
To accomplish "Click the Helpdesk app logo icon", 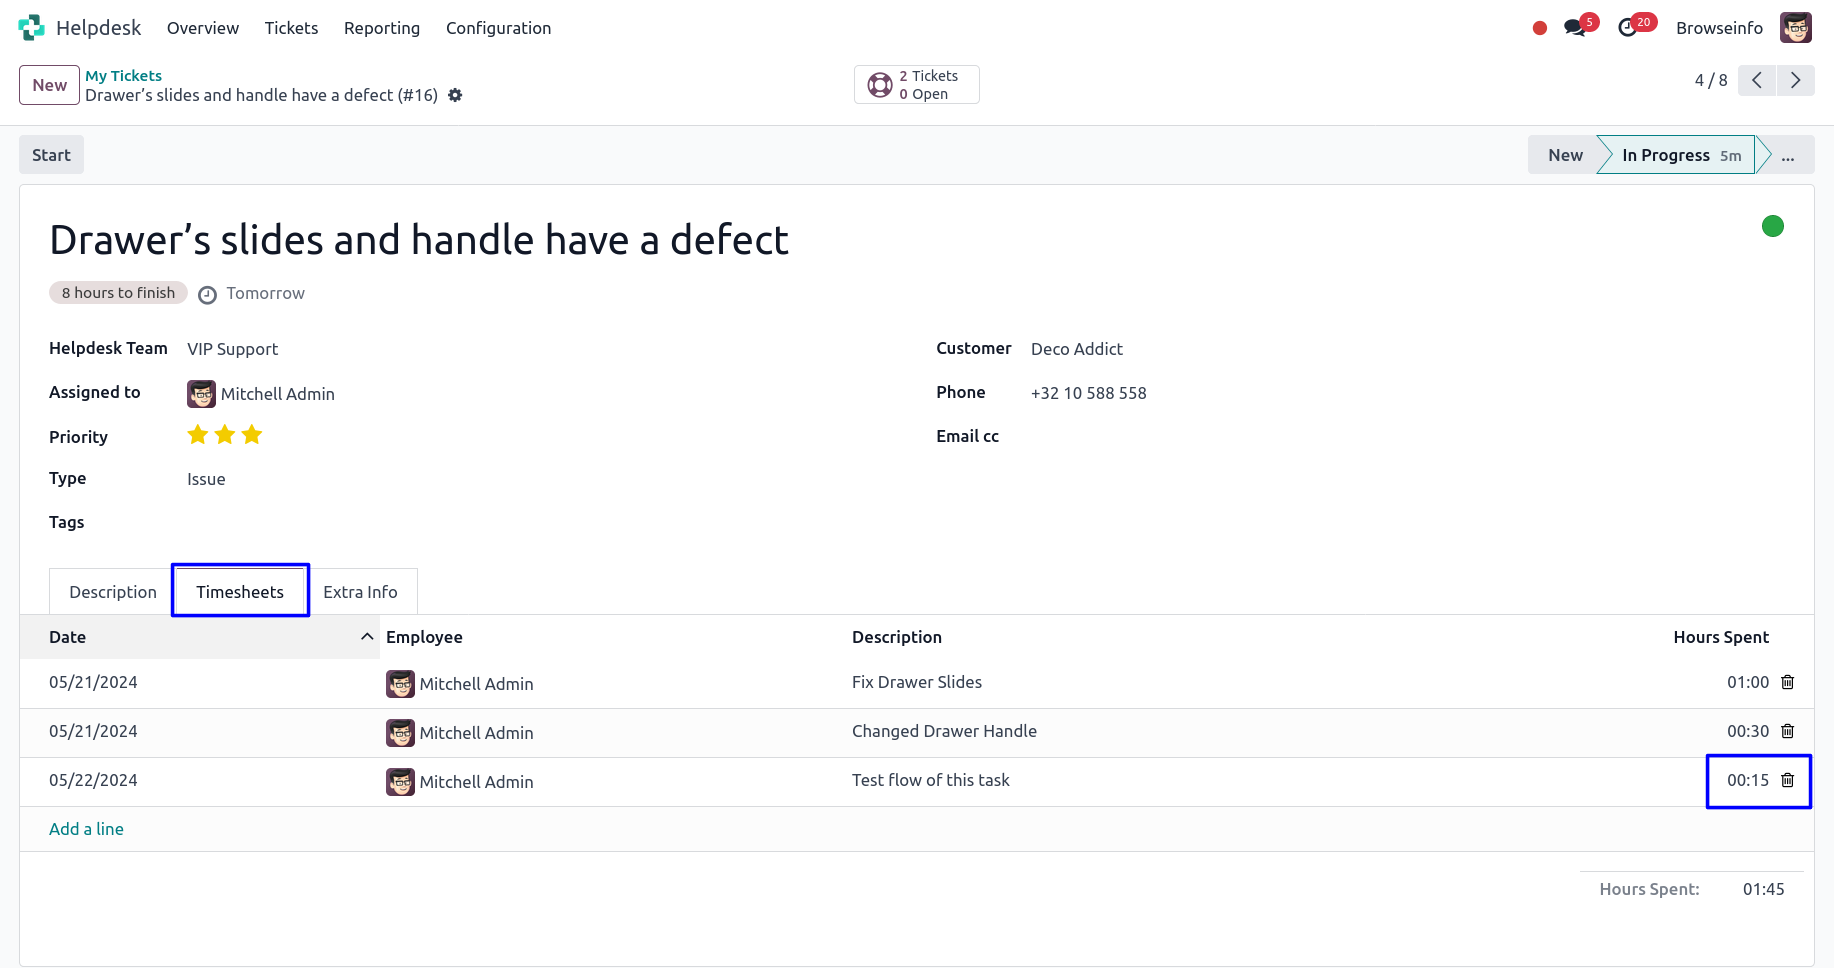I will coord(31,28).
